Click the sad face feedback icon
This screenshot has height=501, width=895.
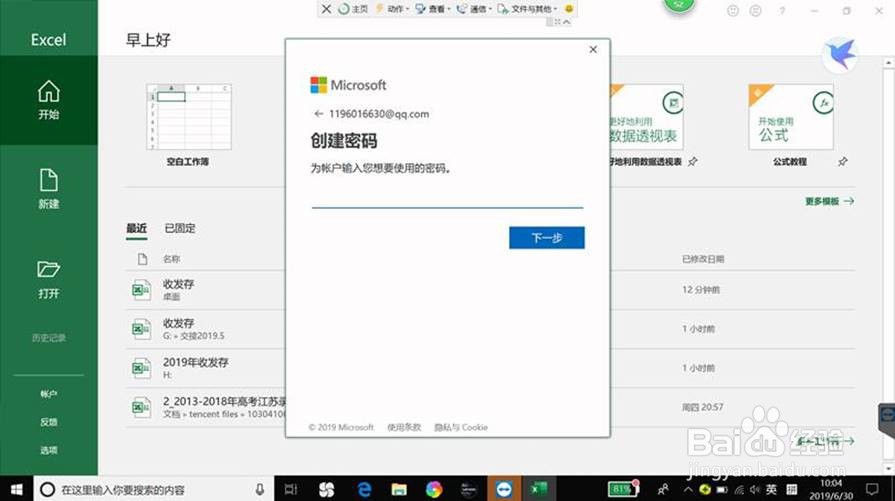[x=755, y=11]
